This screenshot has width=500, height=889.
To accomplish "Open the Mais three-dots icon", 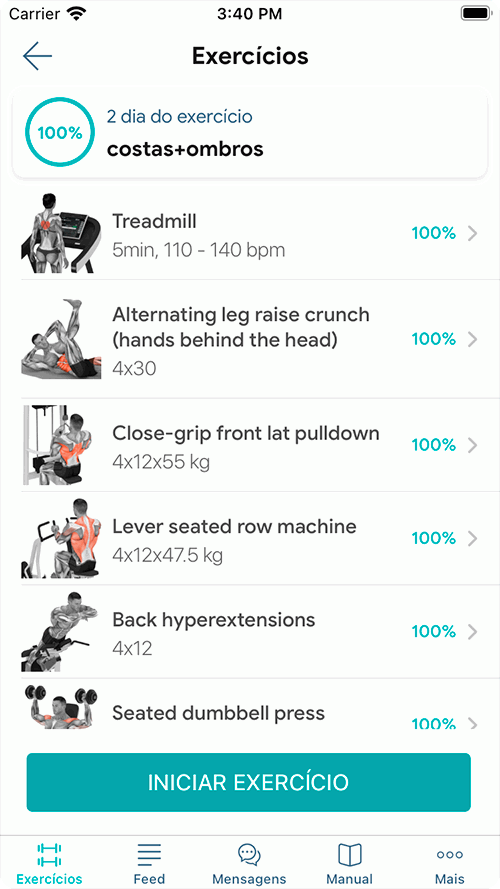I will tap(450, 854).
